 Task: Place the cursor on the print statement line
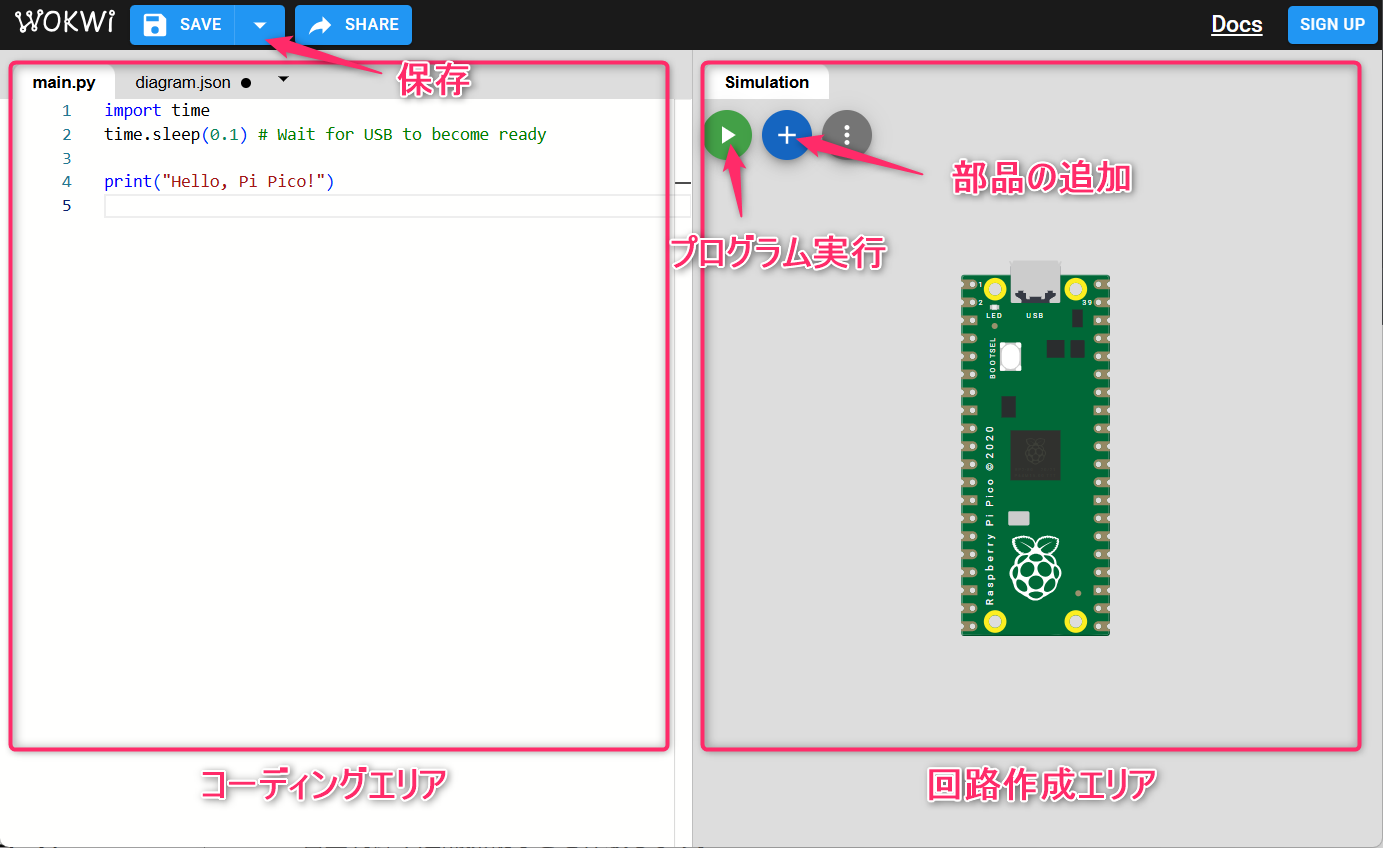click(220, 181)
